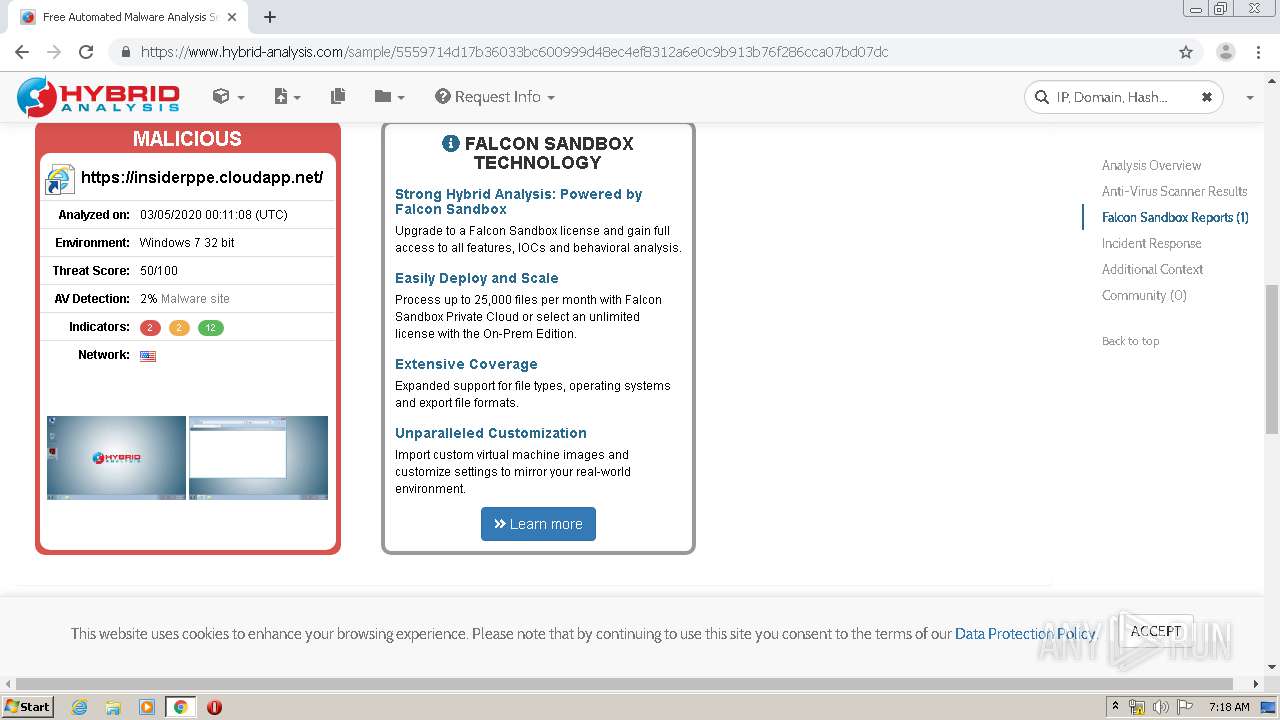Click the volume speaker tray icon

(1161, 707)
